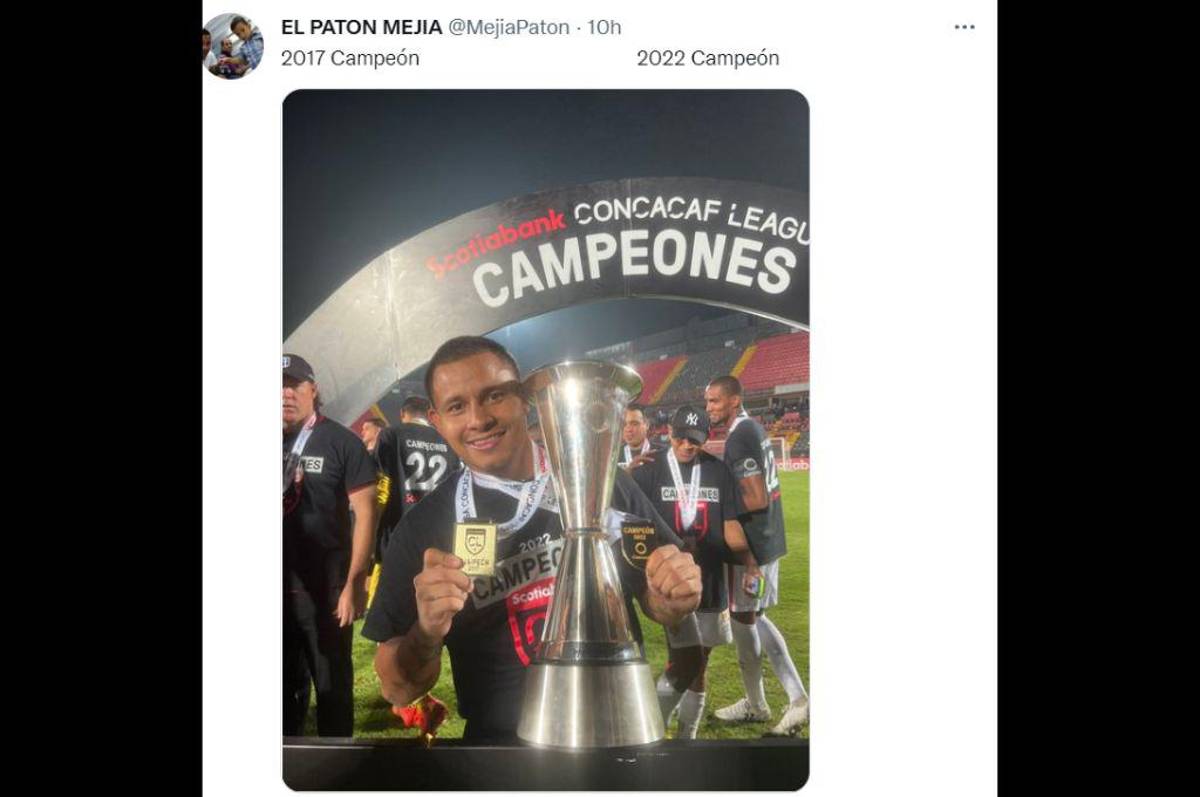Viewport: 1200px width, 797px height.
Task: Open the tweet options menu via three dots
Action: [x=964, y=26]
